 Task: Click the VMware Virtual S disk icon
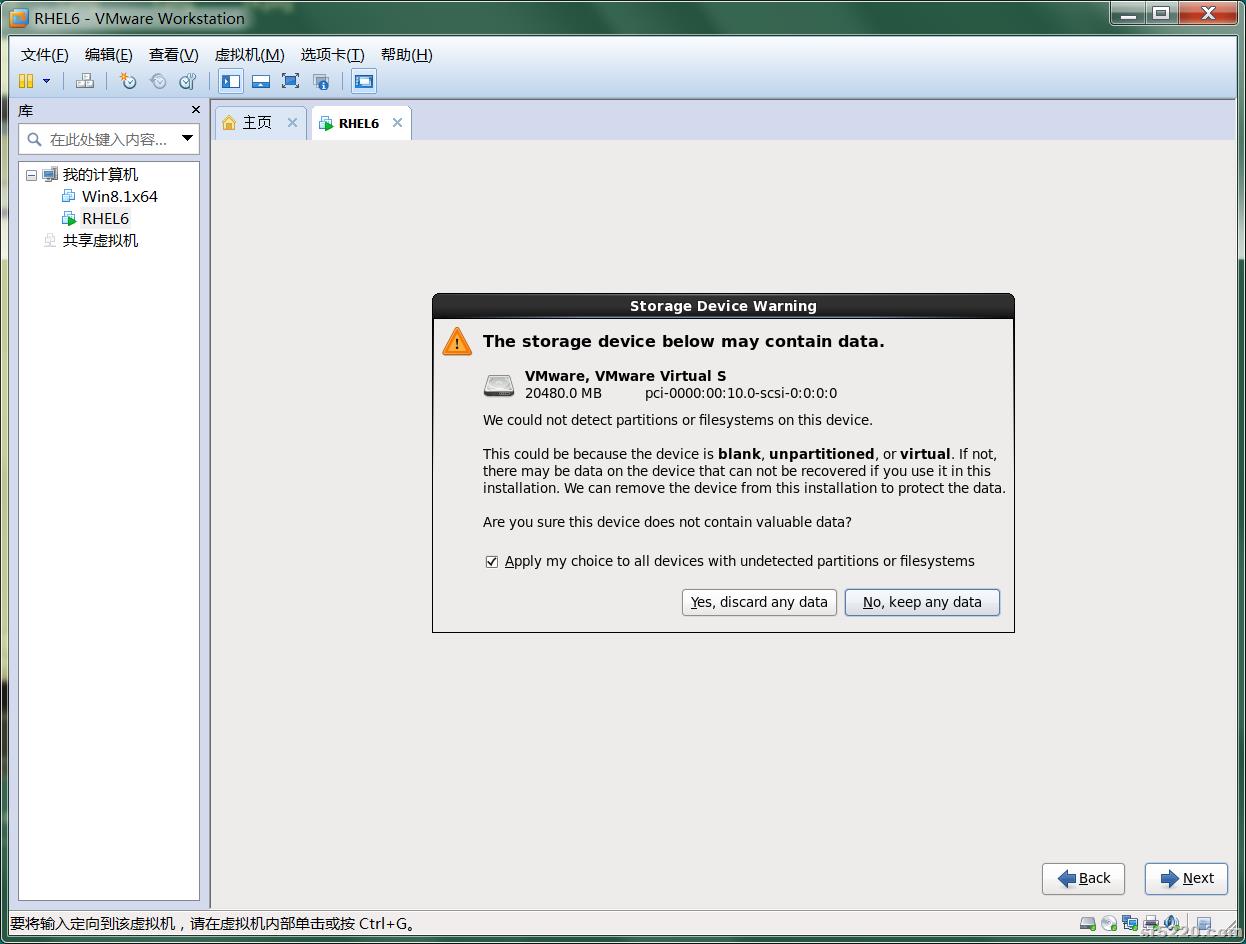click(499, 385)
